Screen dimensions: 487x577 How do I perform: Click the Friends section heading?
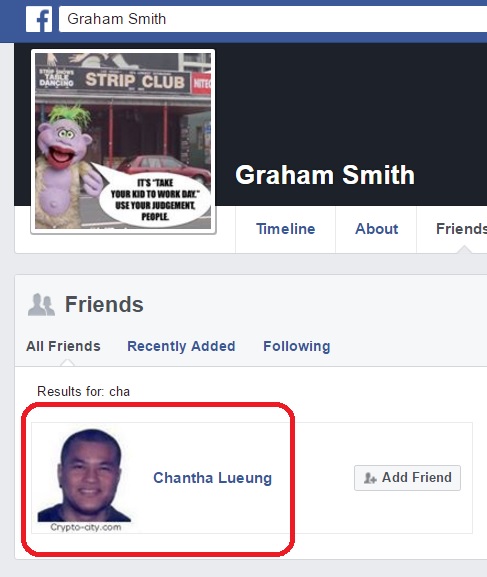(x=104, y=304)
